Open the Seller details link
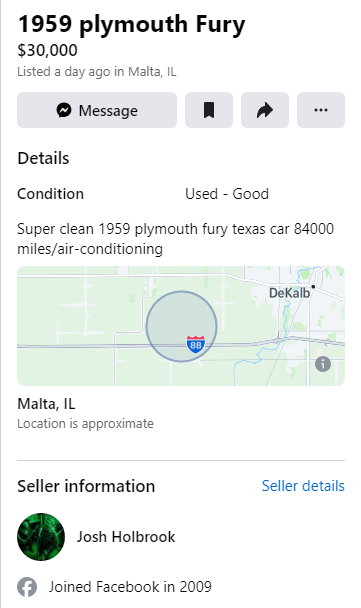Viewport: 361px width, 608px height. [303, 486]
